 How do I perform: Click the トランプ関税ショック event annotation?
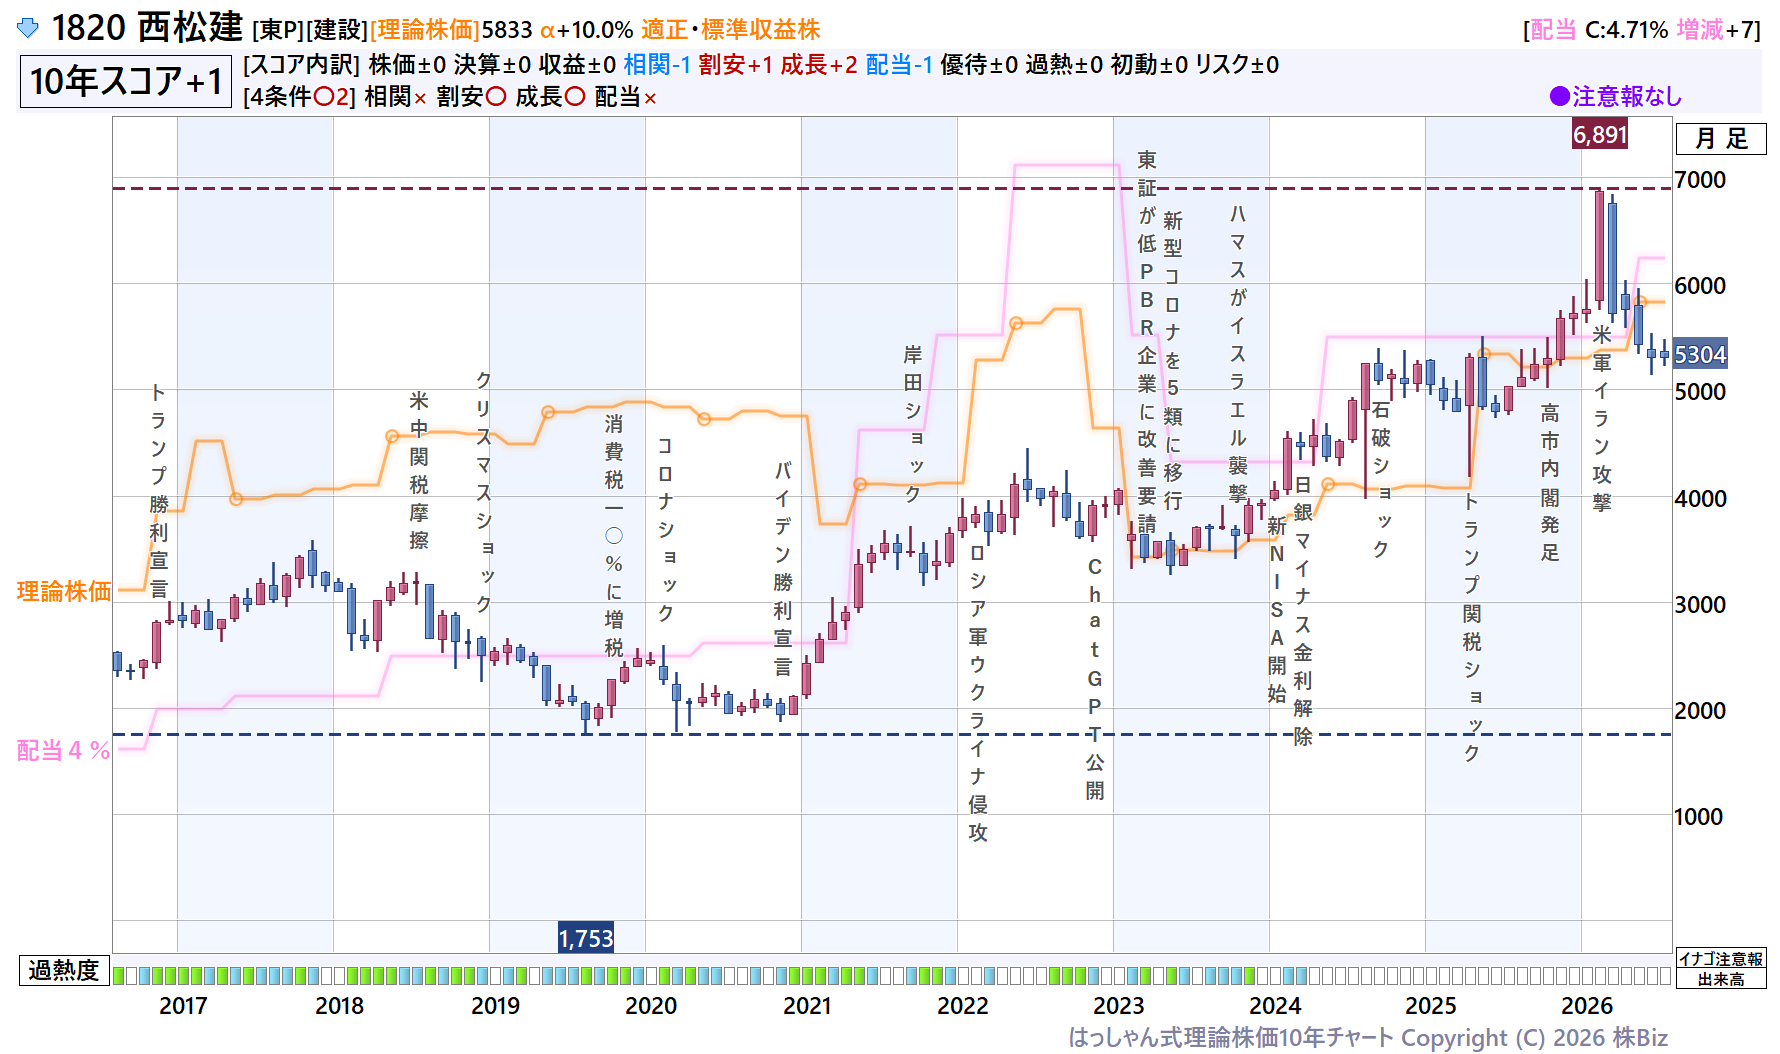[1472, 626]
